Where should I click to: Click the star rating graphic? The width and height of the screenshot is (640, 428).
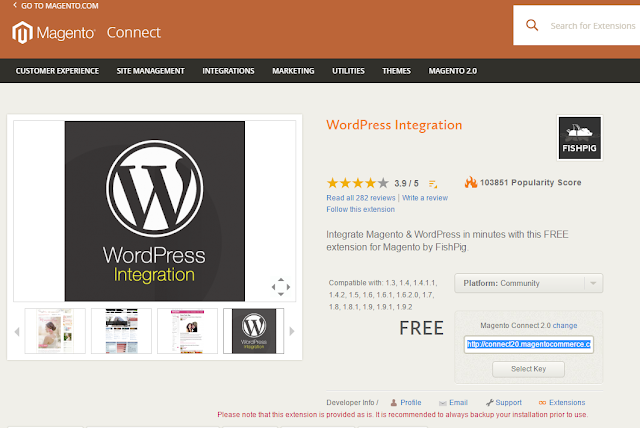pyautogui.click(x=358, y=183)
